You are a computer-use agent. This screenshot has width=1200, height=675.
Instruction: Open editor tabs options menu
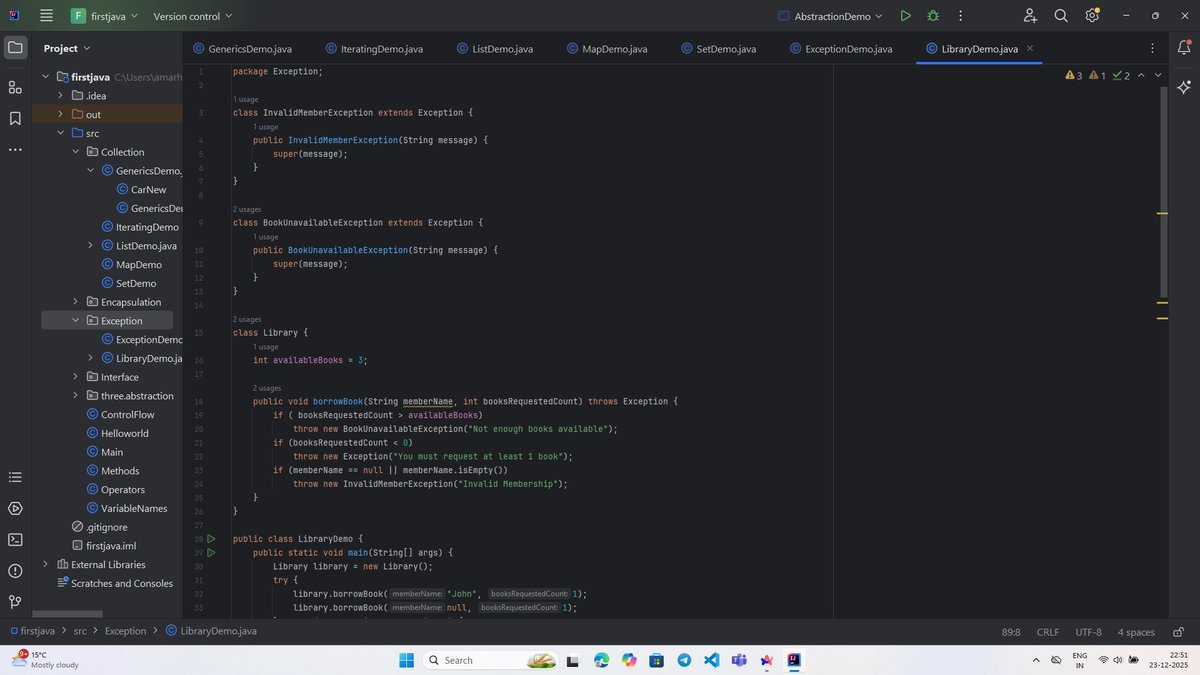coord(1153,48)
